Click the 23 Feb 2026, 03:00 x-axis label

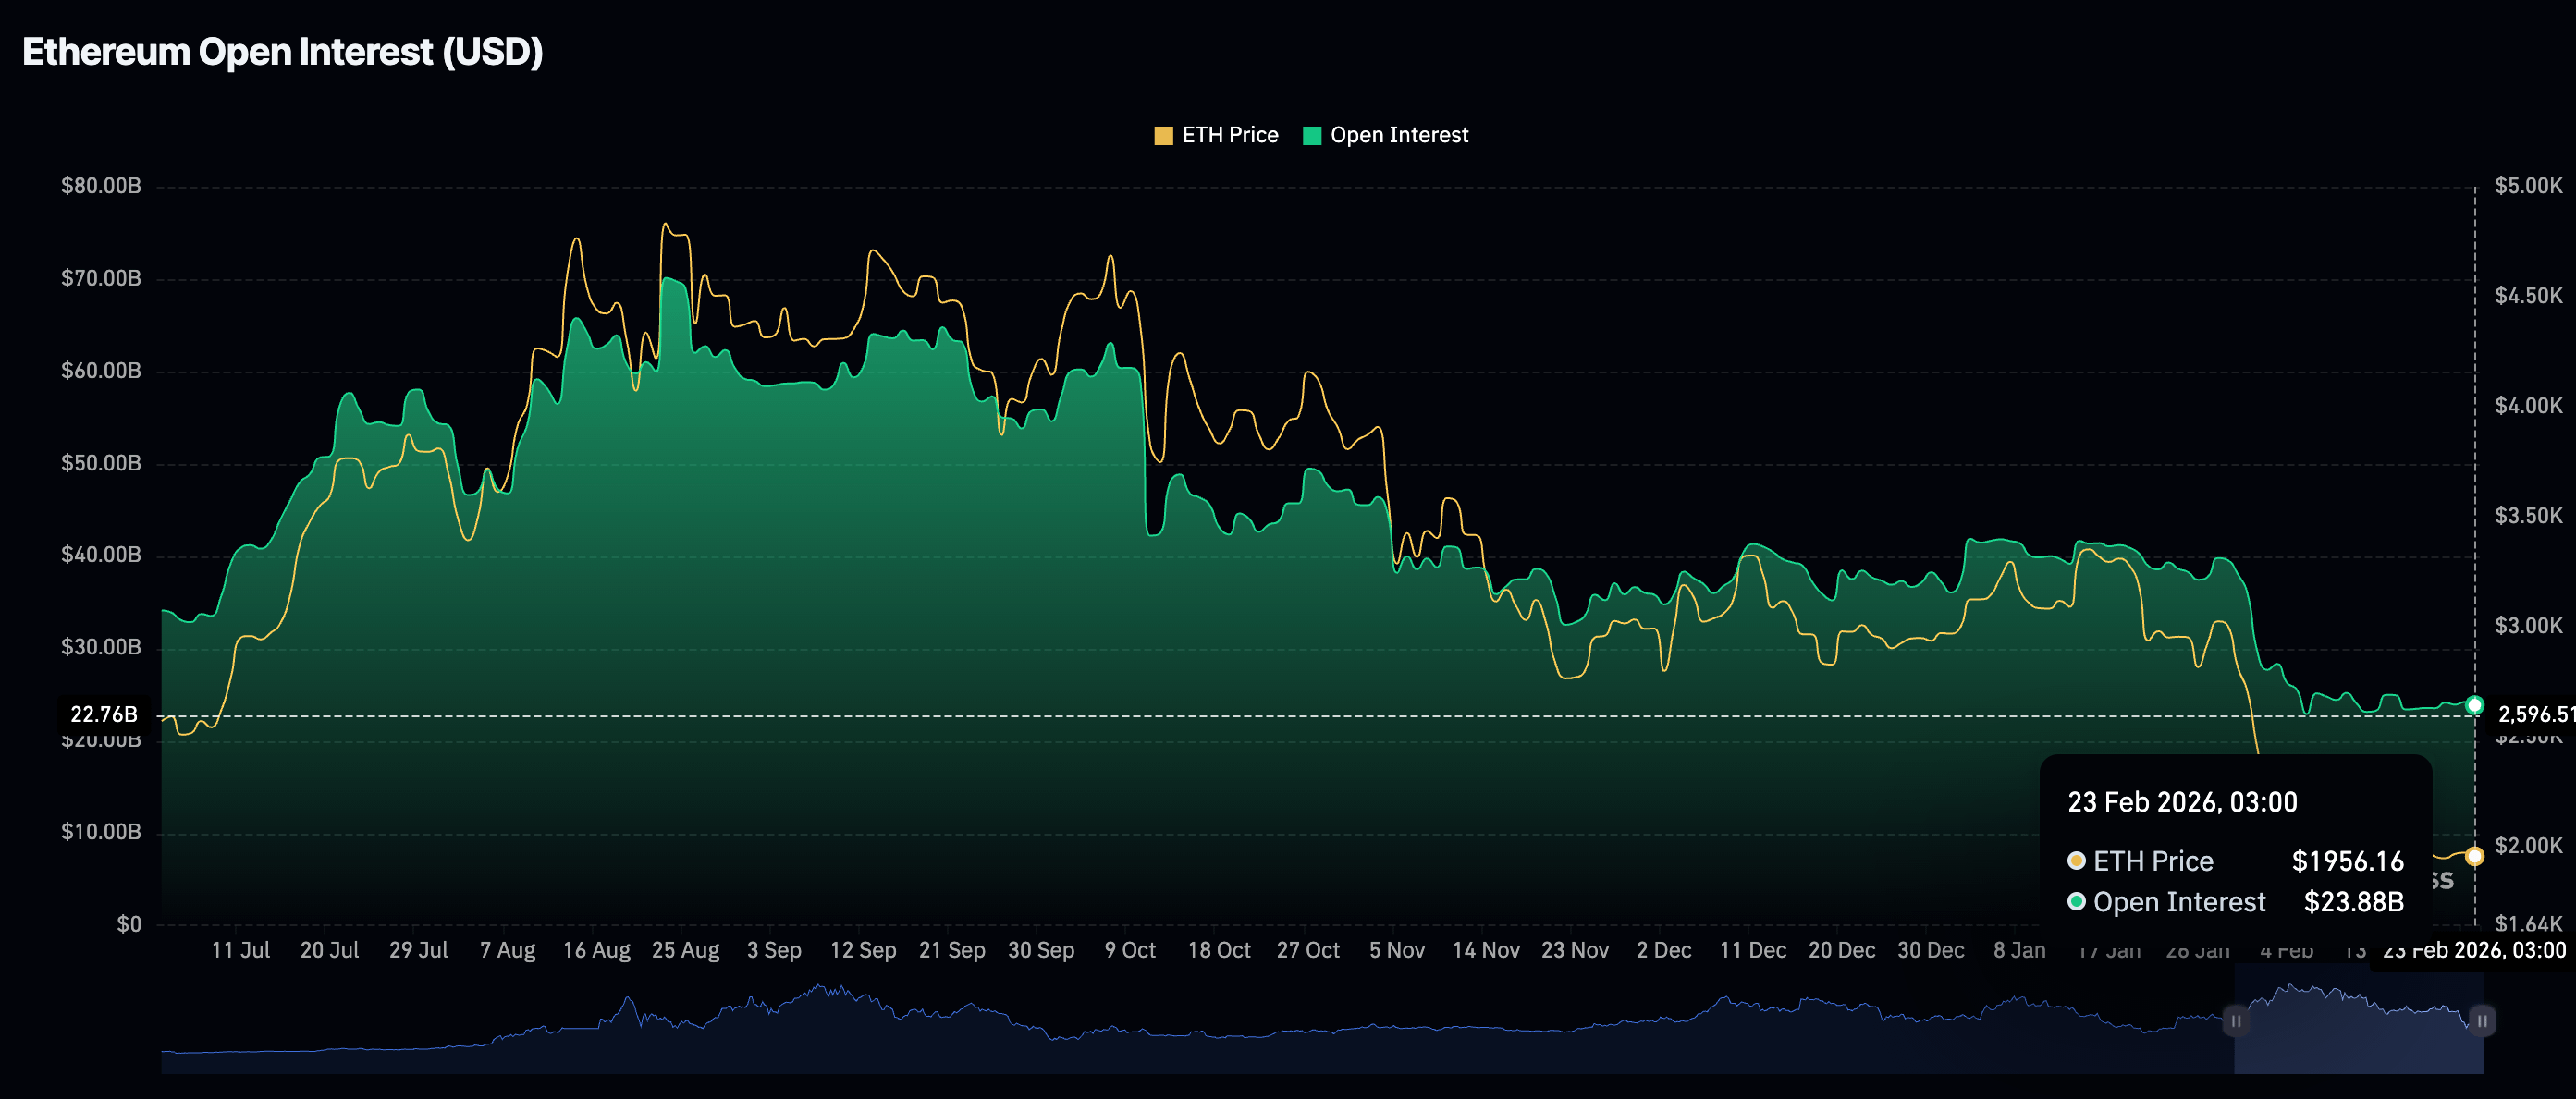pos(2474,950)
